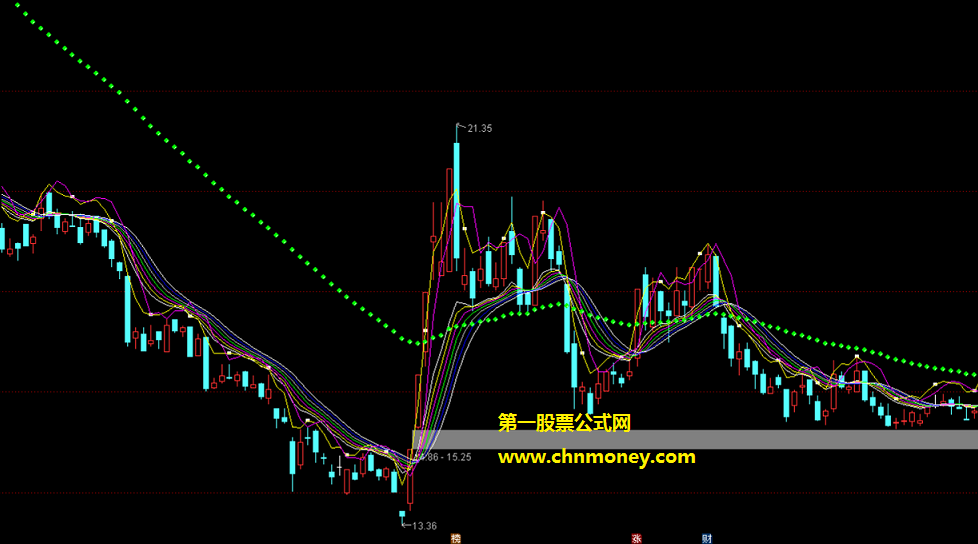Select the 13.36 low price label
Viewport: 978px width, 544px height.
[424, 526]
